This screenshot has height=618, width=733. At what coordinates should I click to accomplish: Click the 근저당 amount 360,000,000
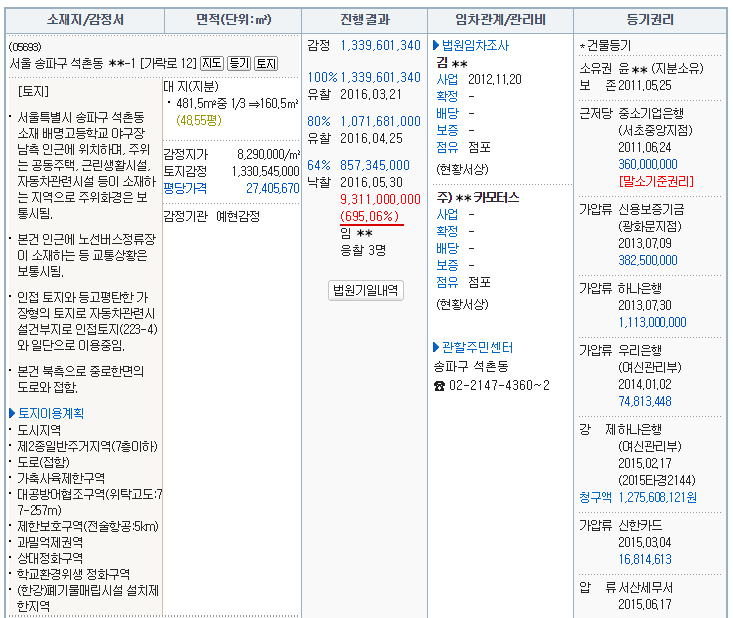(648, 164)
